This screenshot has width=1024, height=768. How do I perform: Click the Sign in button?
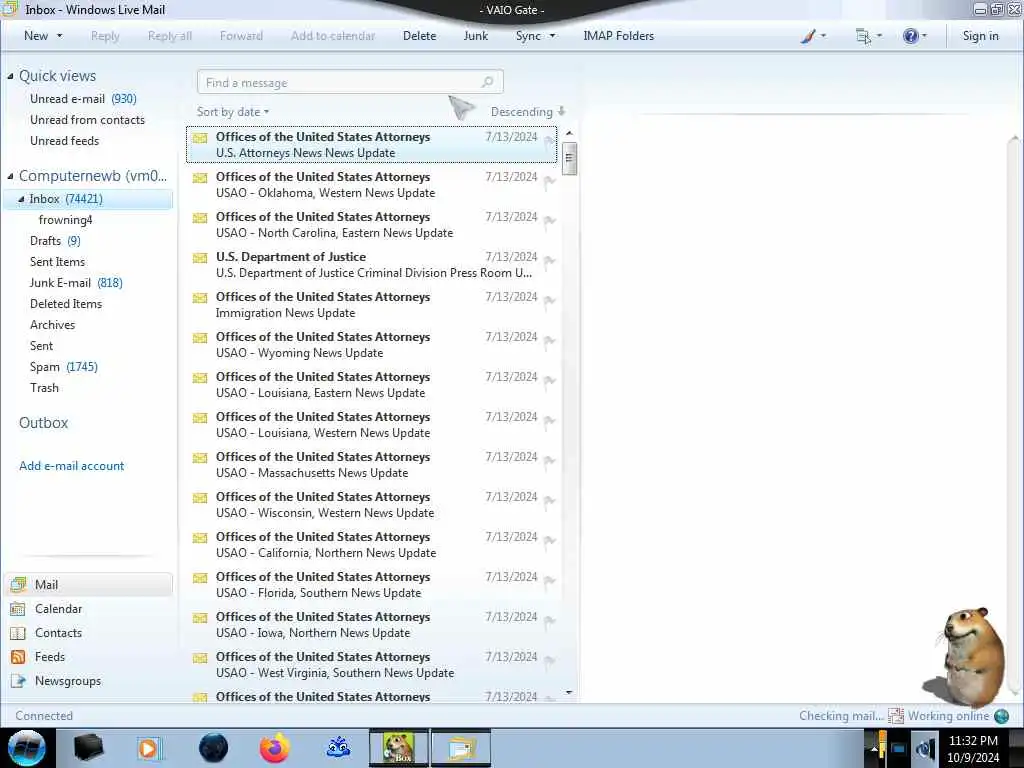[x=980, y=36]
